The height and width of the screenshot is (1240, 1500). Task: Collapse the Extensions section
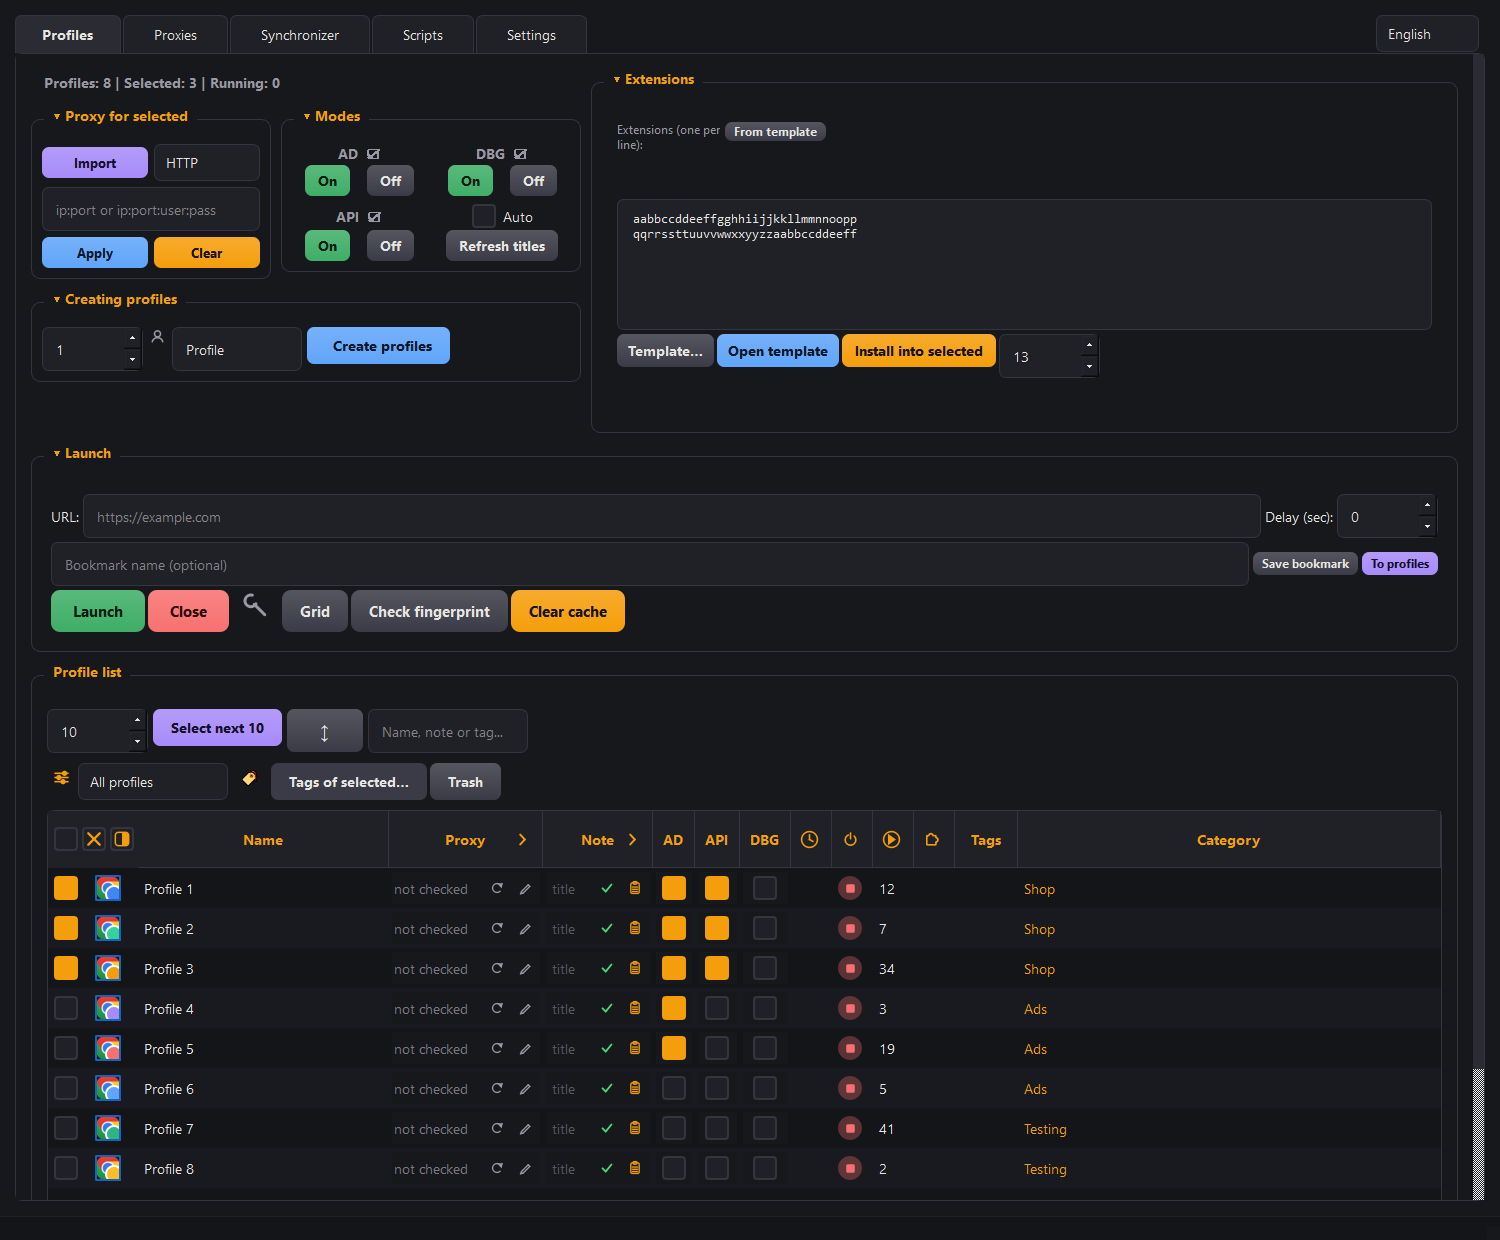point(617,80)
